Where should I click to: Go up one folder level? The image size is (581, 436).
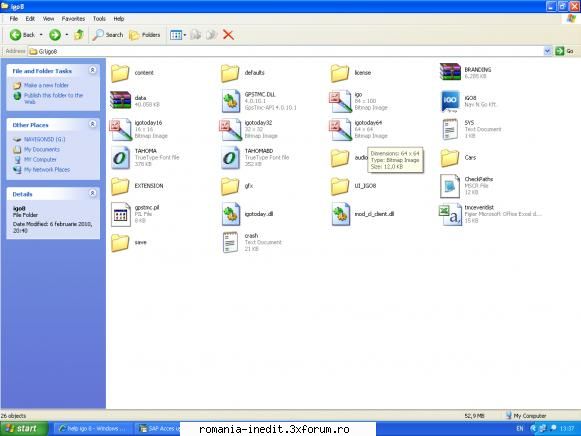pos(79,35)
